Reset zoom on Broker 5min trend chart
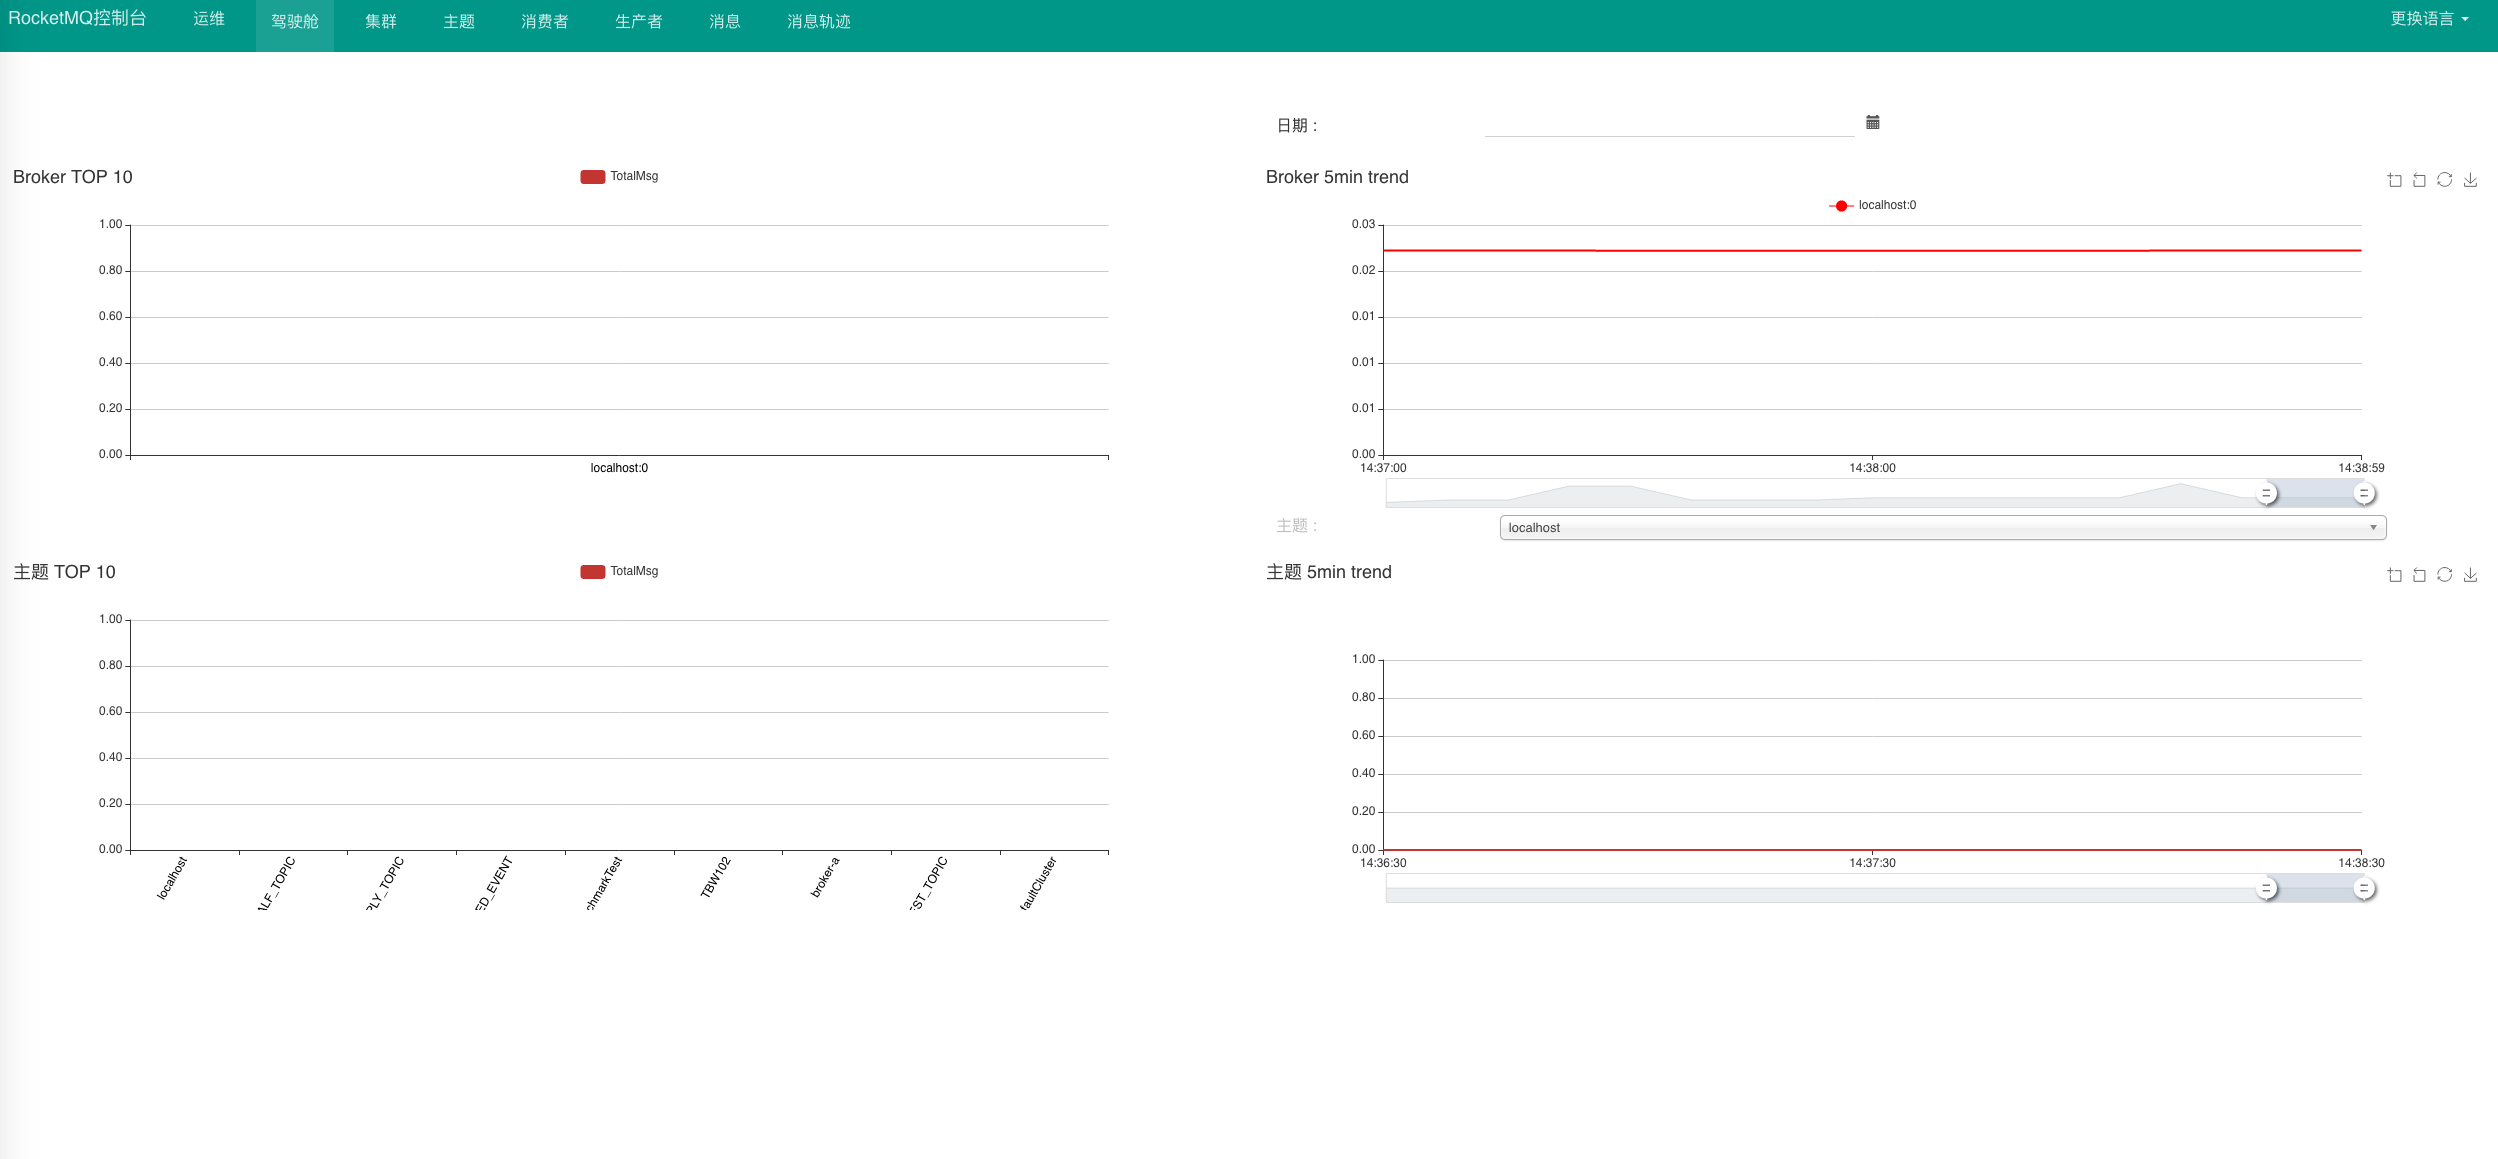 pyautogui.click(x=2419, y=180)
